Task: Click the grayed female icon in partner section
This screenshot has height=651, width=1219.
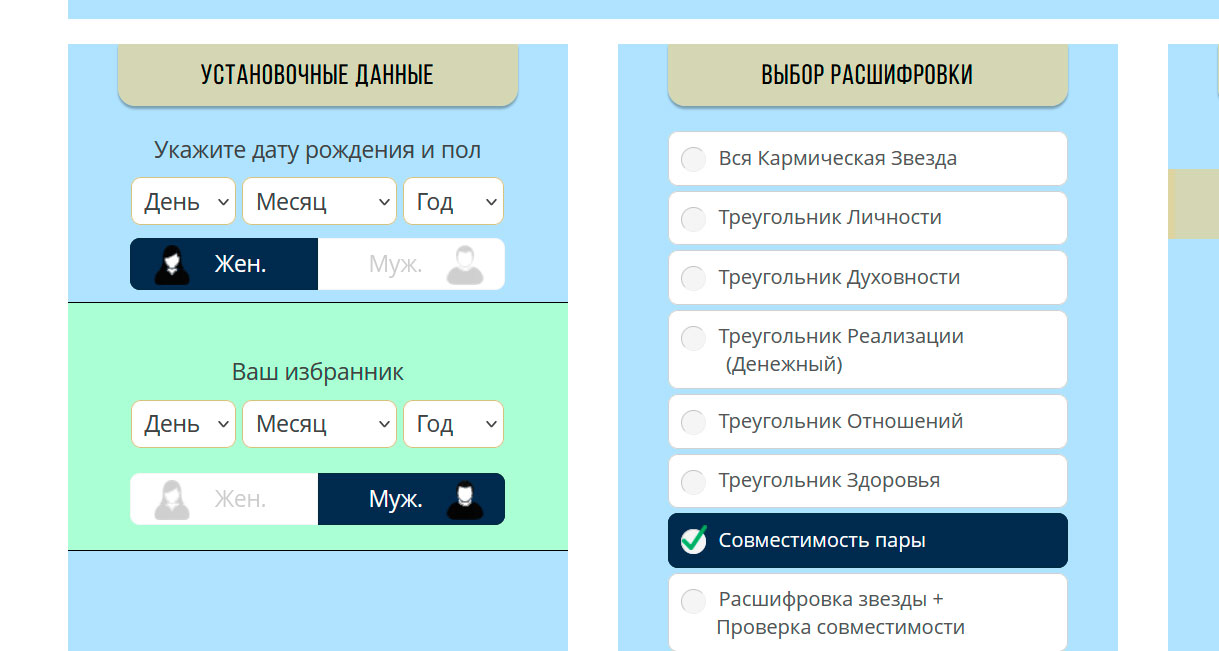Action: pos(174,498)
